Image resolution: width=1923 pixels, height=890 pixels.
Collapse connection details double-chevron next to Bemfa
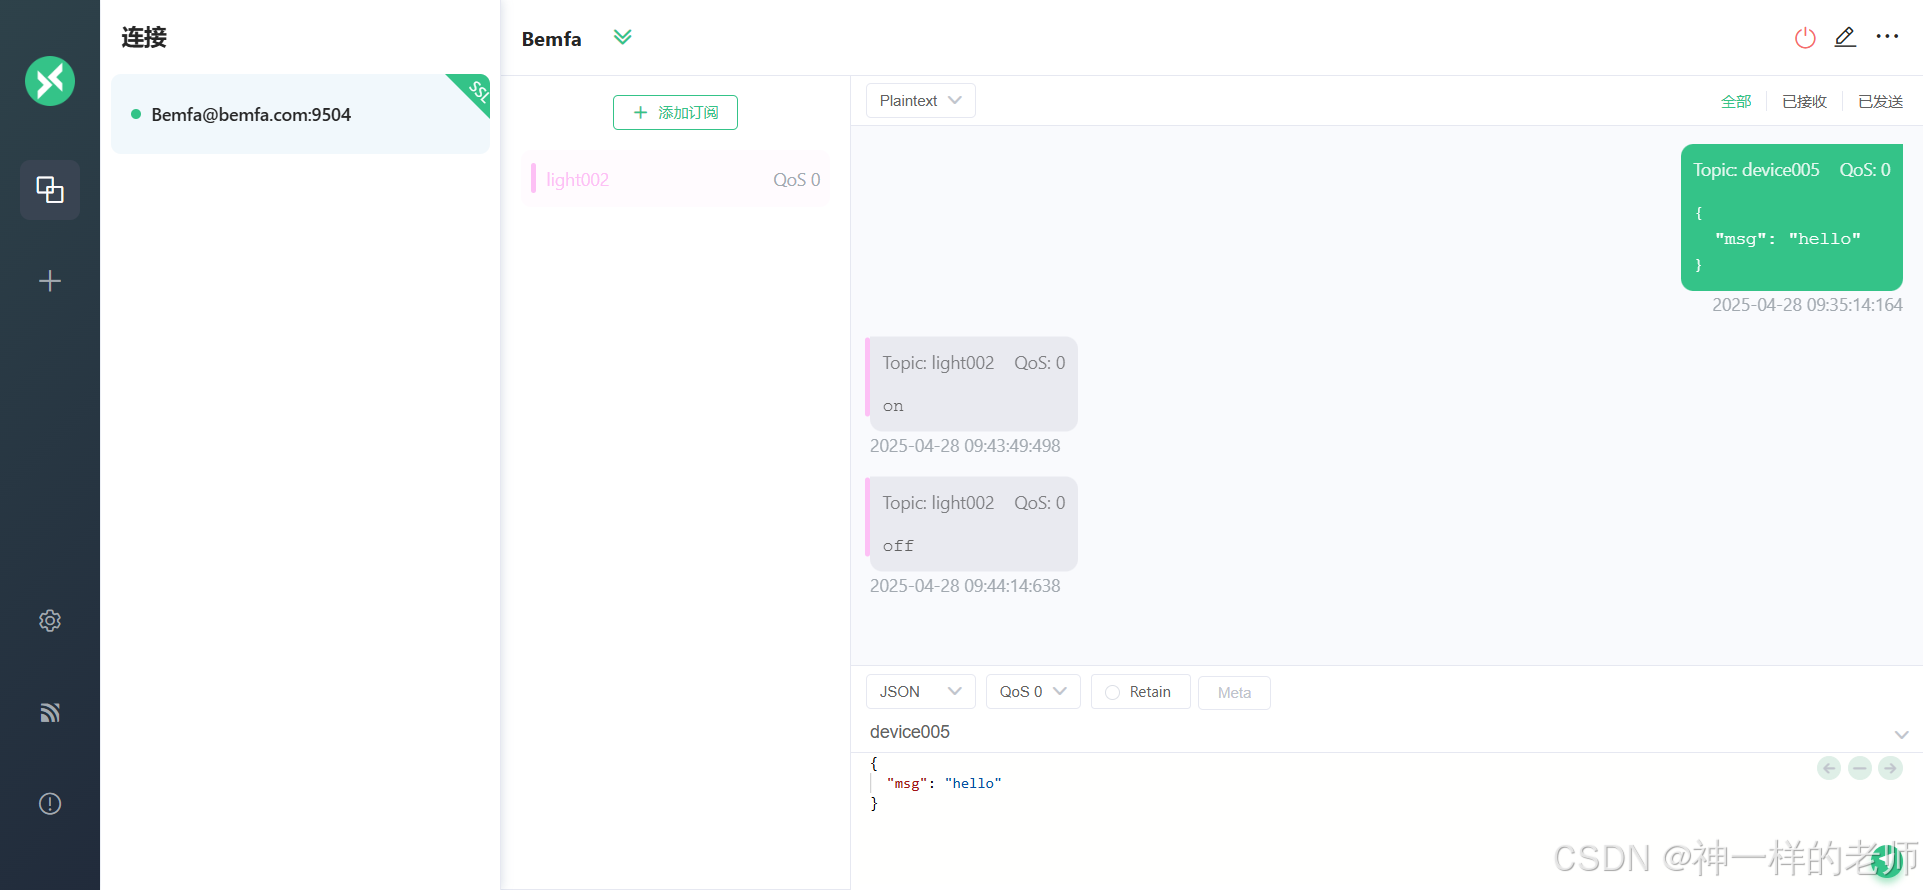tap(623, 37)
